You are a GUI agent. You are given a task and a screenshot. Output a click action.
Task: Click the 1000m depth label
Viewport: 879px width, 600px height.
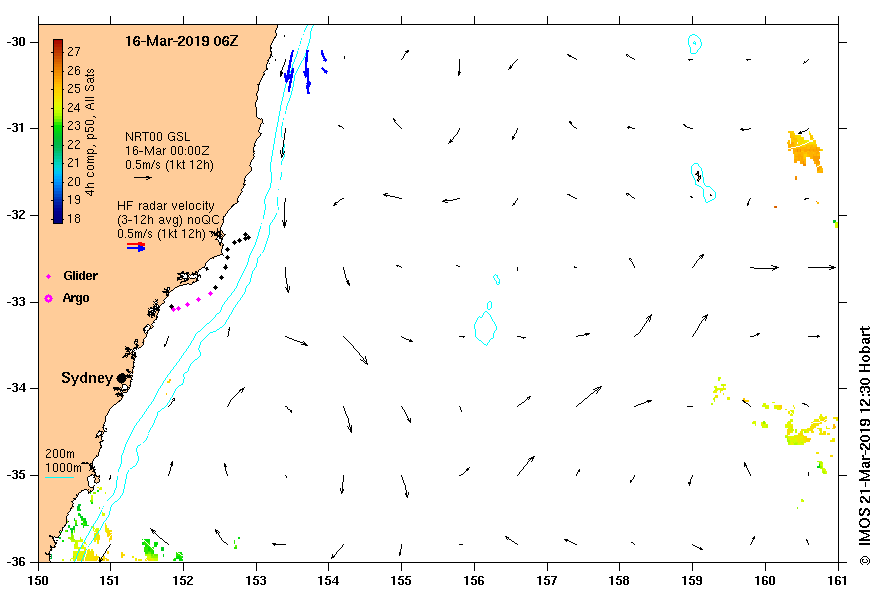coord(63,468)
